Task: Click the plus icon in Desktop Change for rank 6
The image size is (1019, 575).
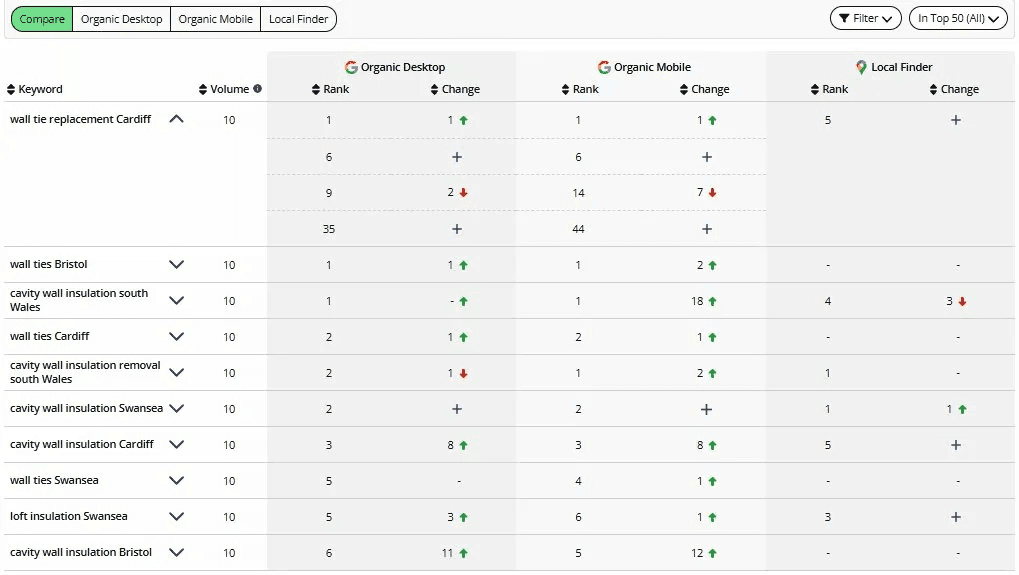Action: [x=457, y=157]
